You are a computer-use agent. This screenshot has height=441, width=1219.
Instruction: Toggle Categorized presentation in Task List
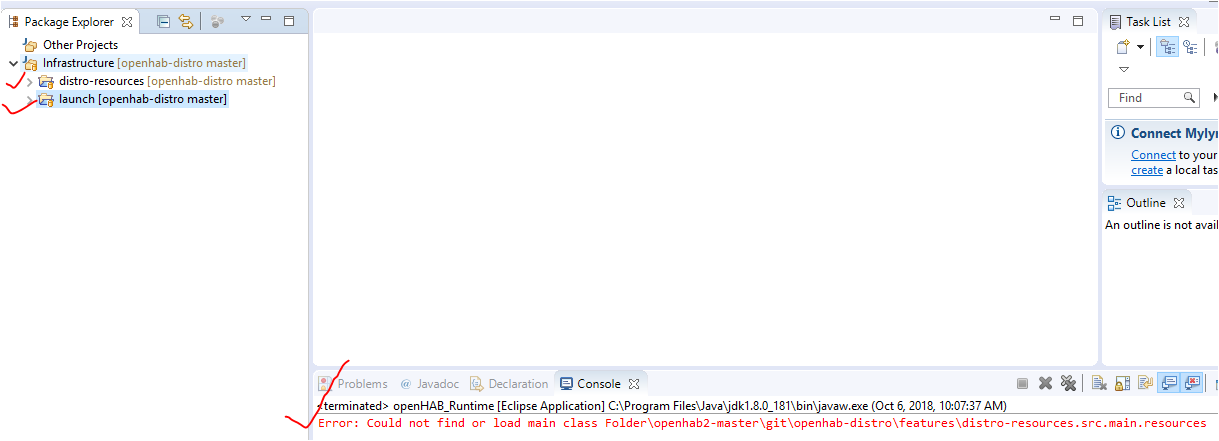point(1167,47)
